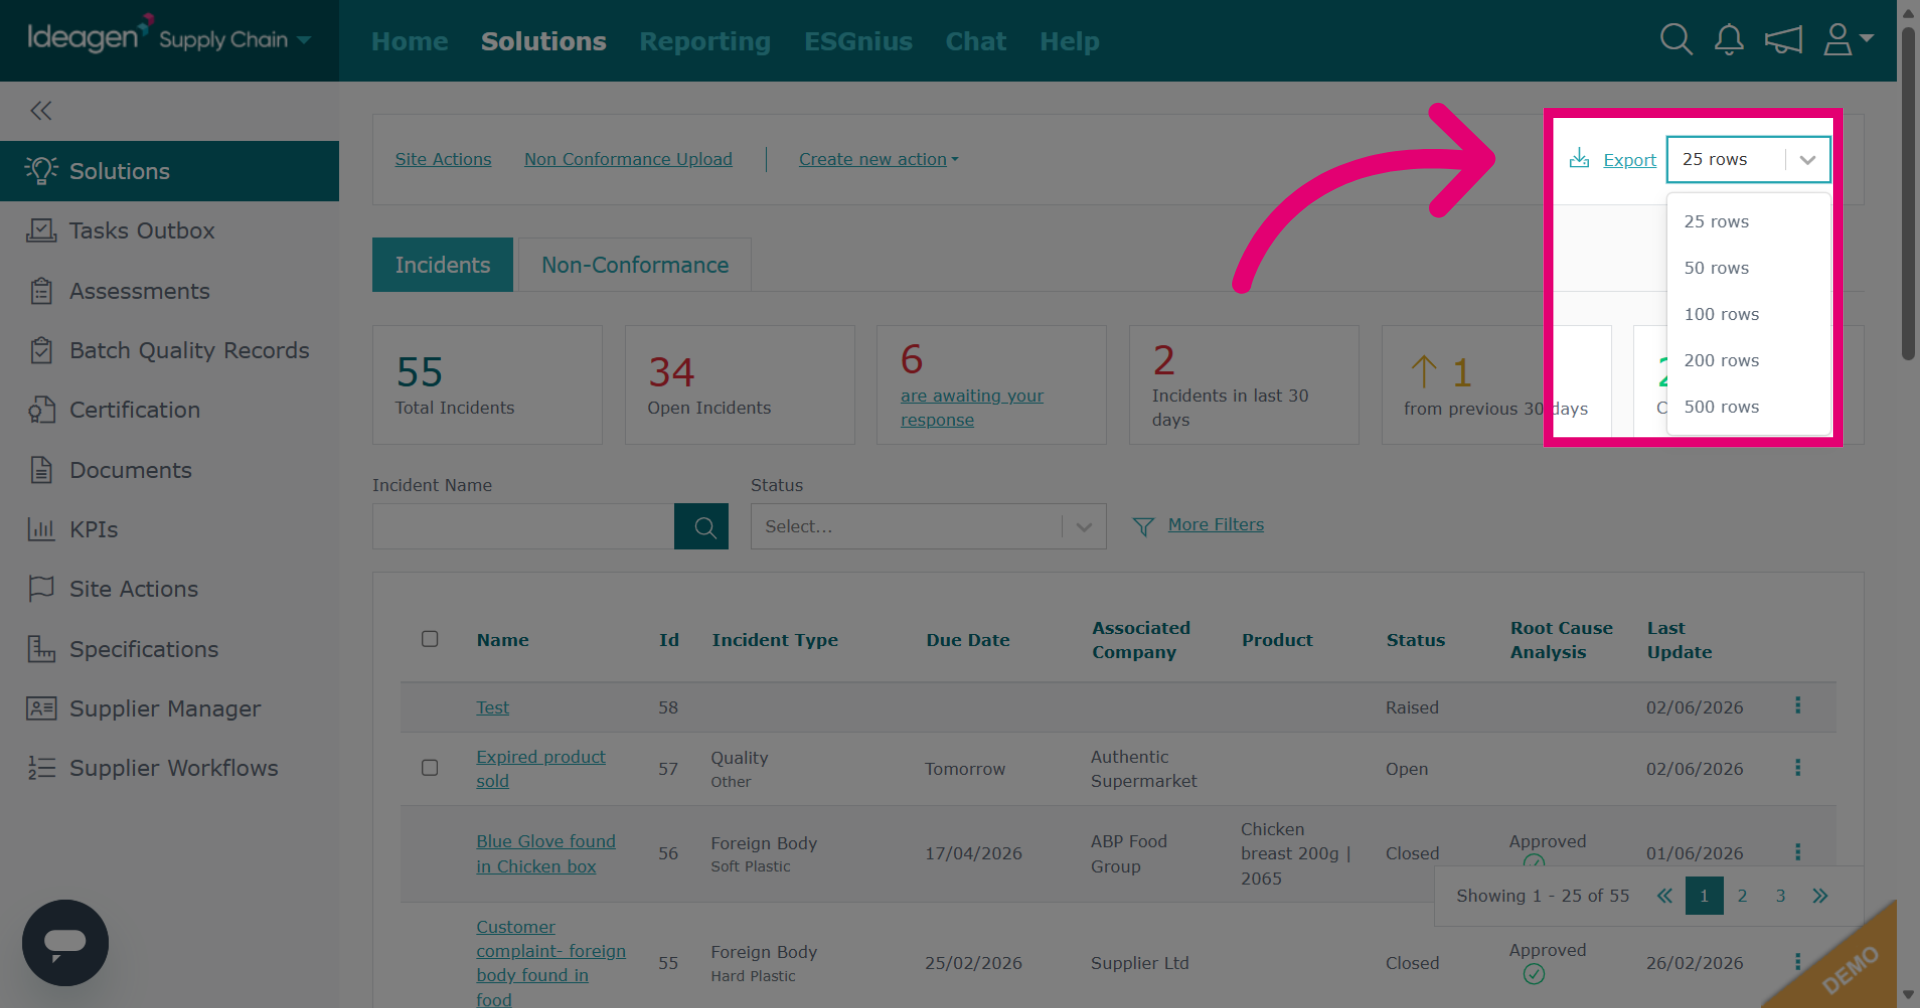Click the KPIs chart icon
Viewport: 1920px width, 1008px height.
(x=41, y=530)
